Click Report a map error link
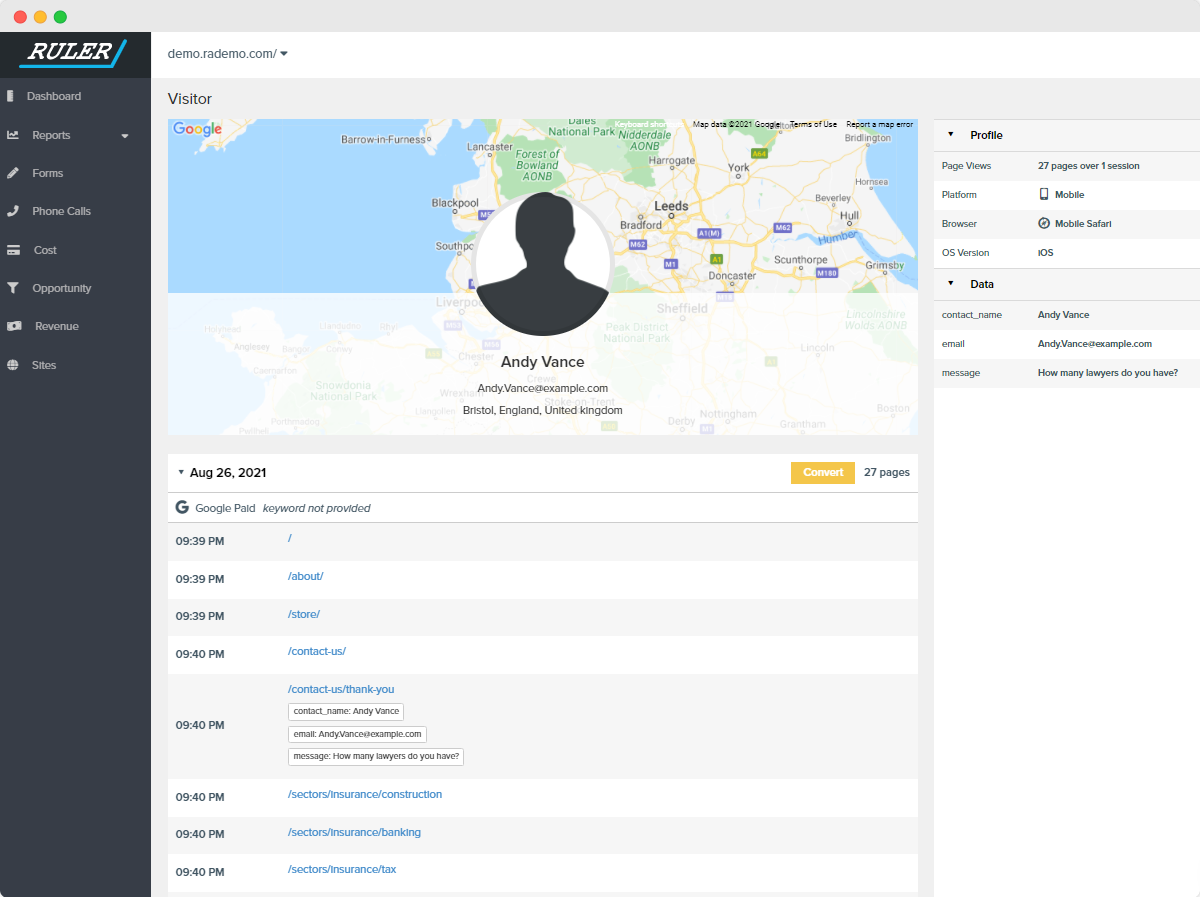Image resolution: width=1200 pixels, height=897 pixels. 880,124
